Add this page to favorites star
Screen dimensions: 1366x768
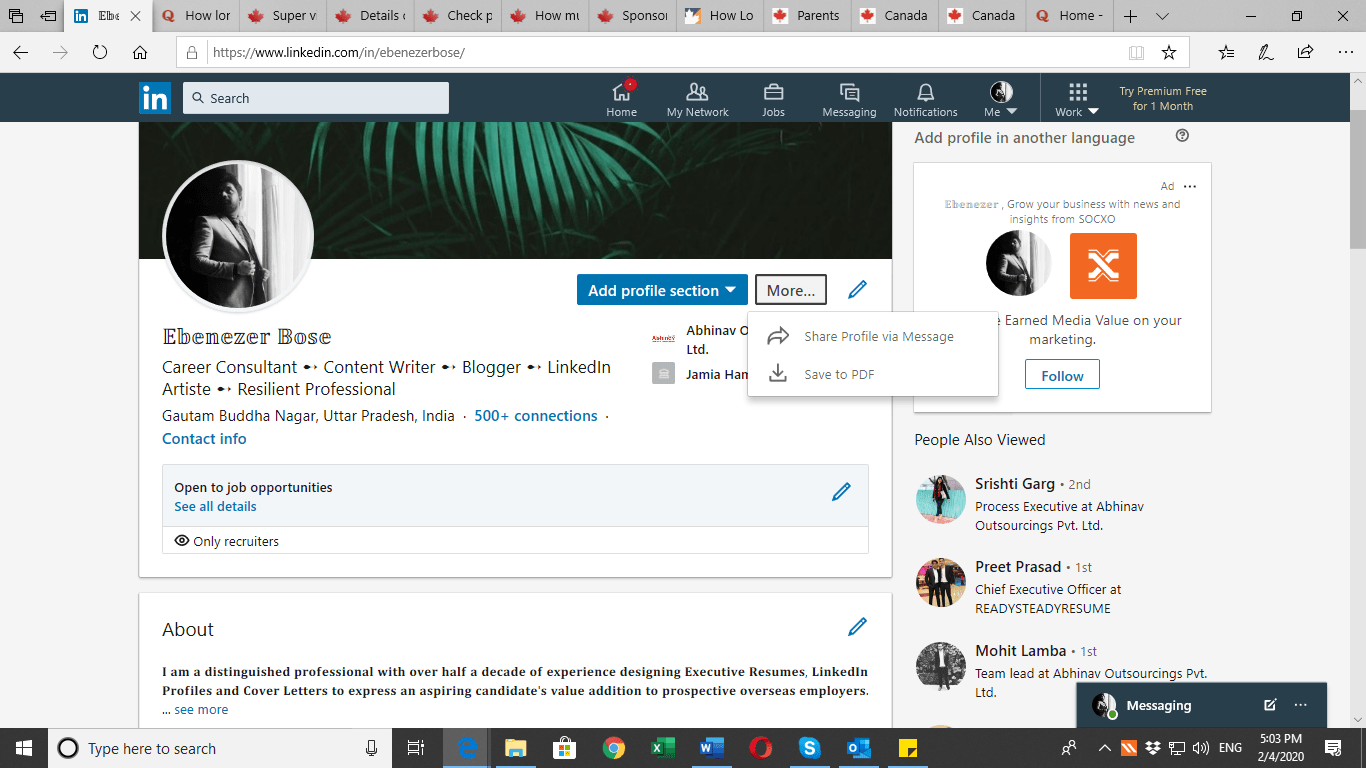pyautogui.click(x=1168, y=52)
